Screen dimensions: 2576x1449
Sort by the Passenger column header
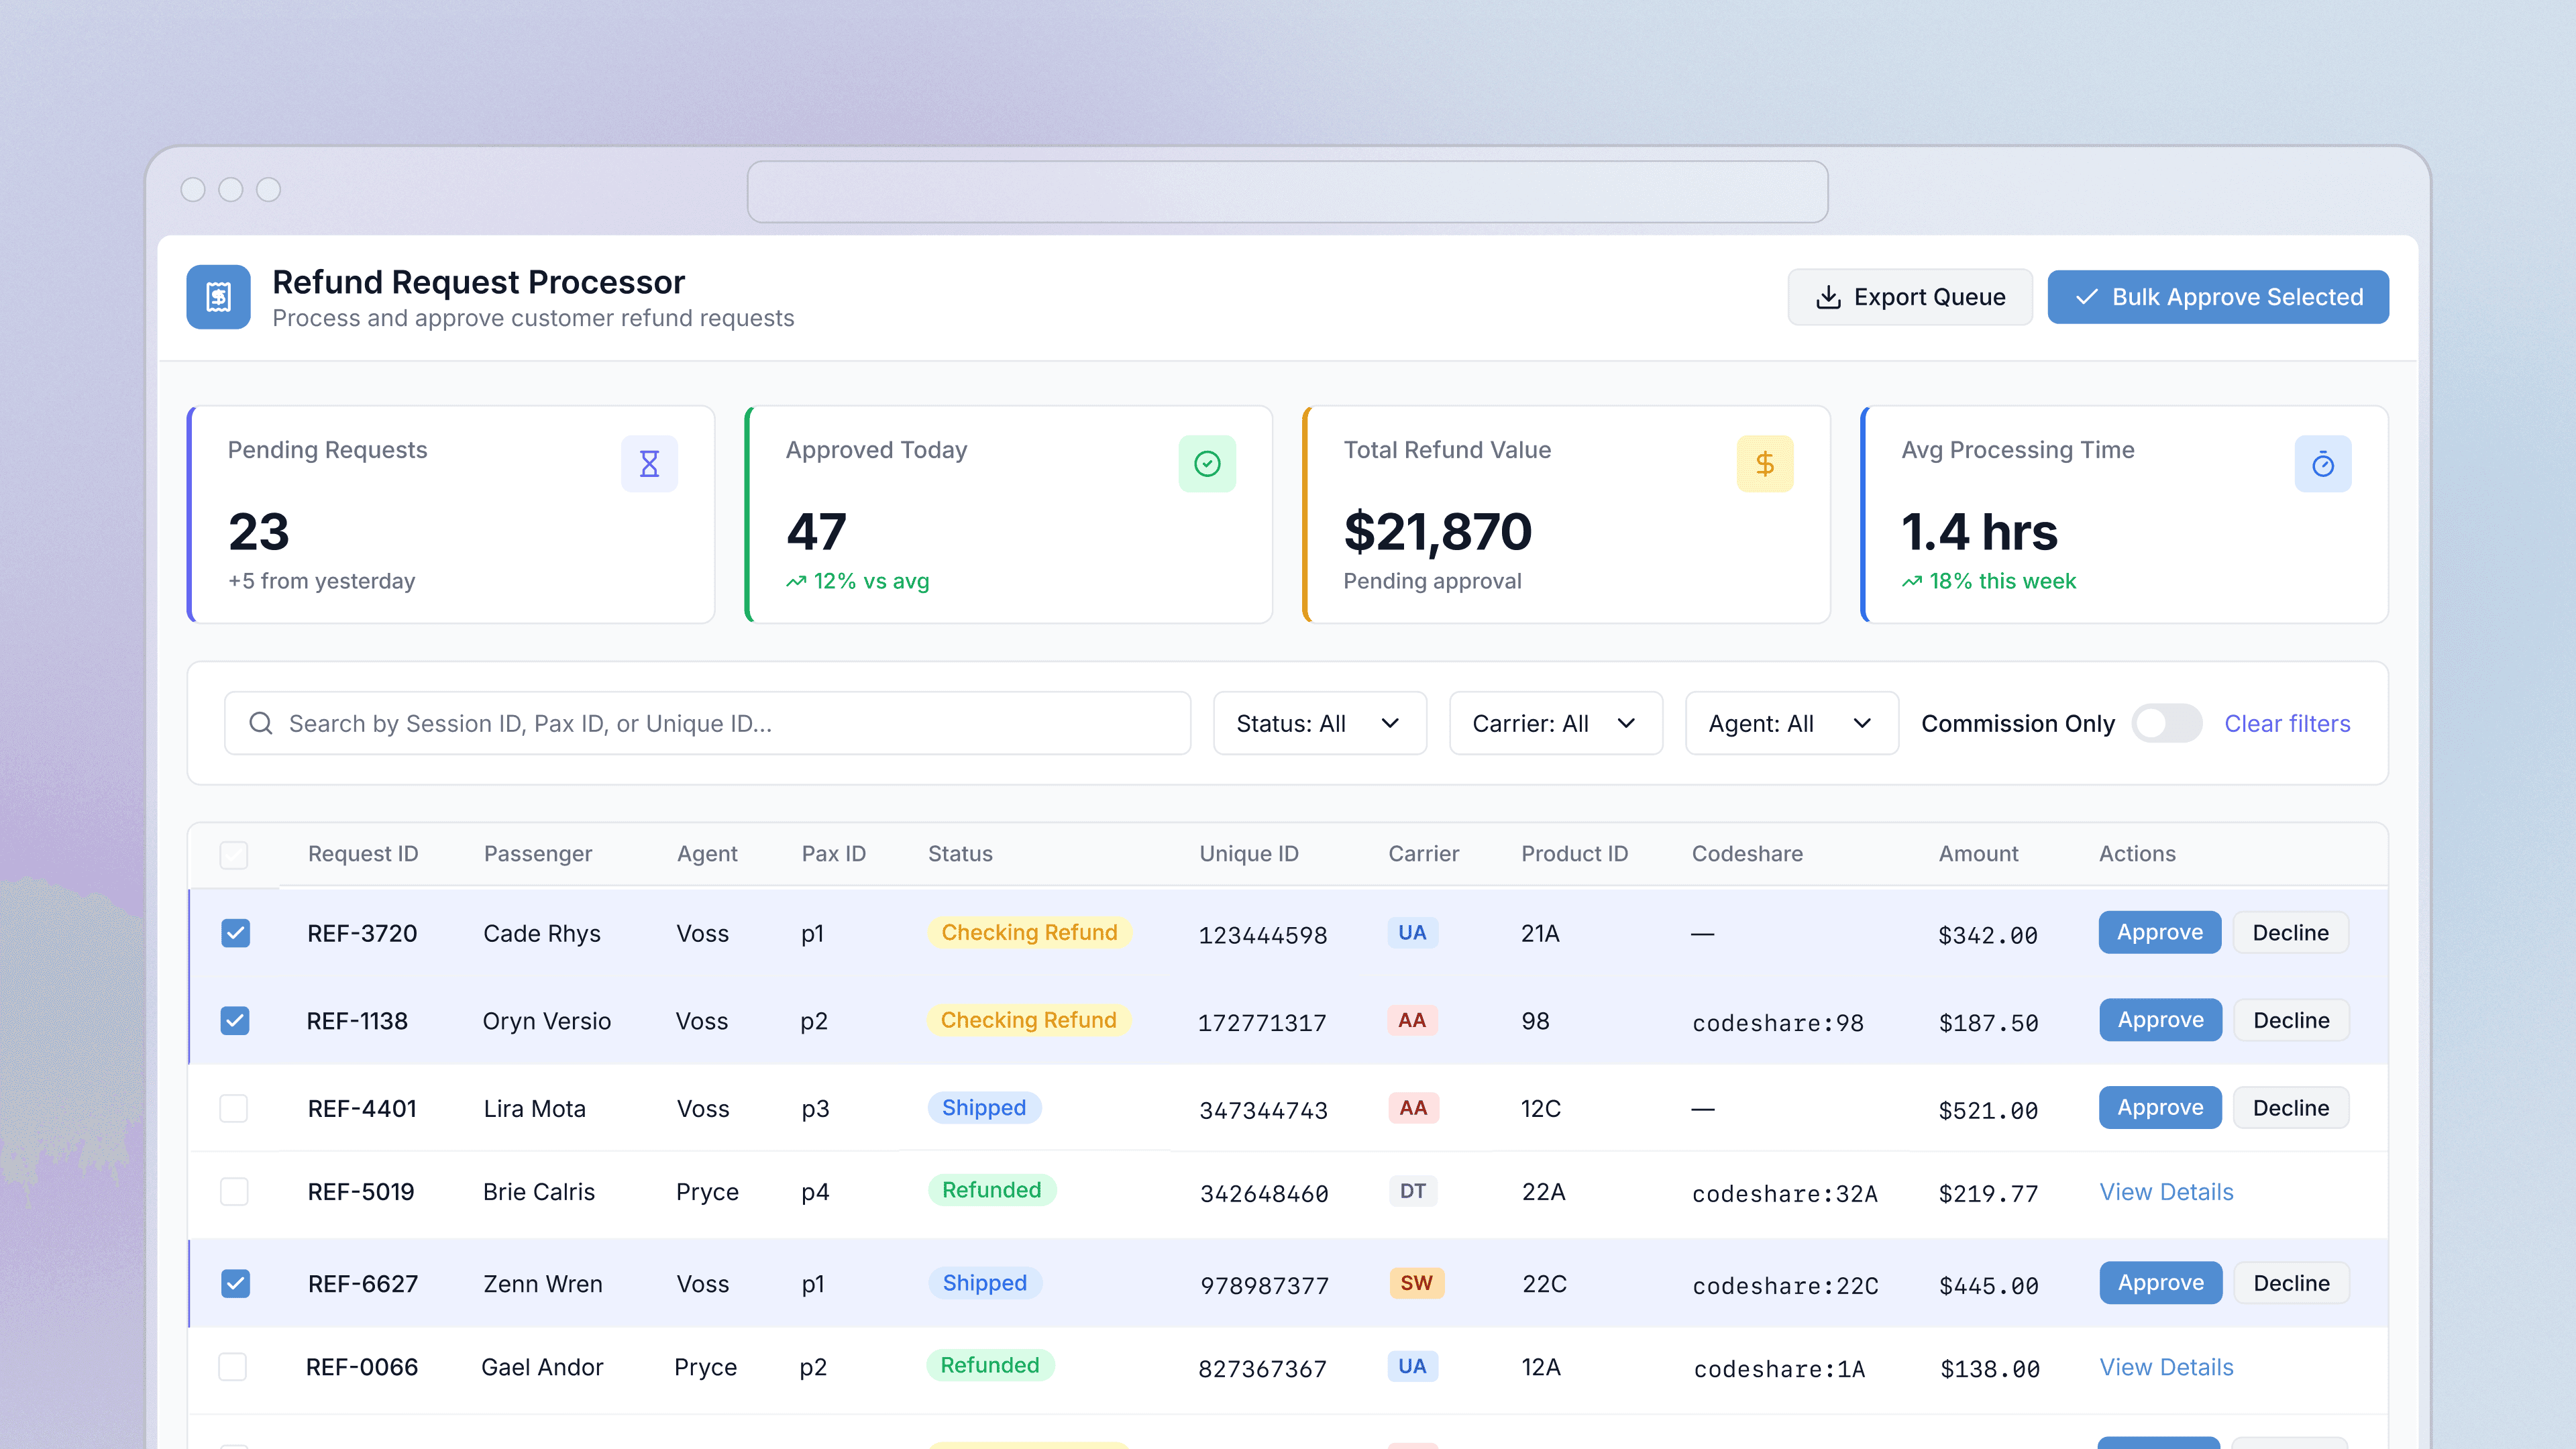tap(538, 854)
